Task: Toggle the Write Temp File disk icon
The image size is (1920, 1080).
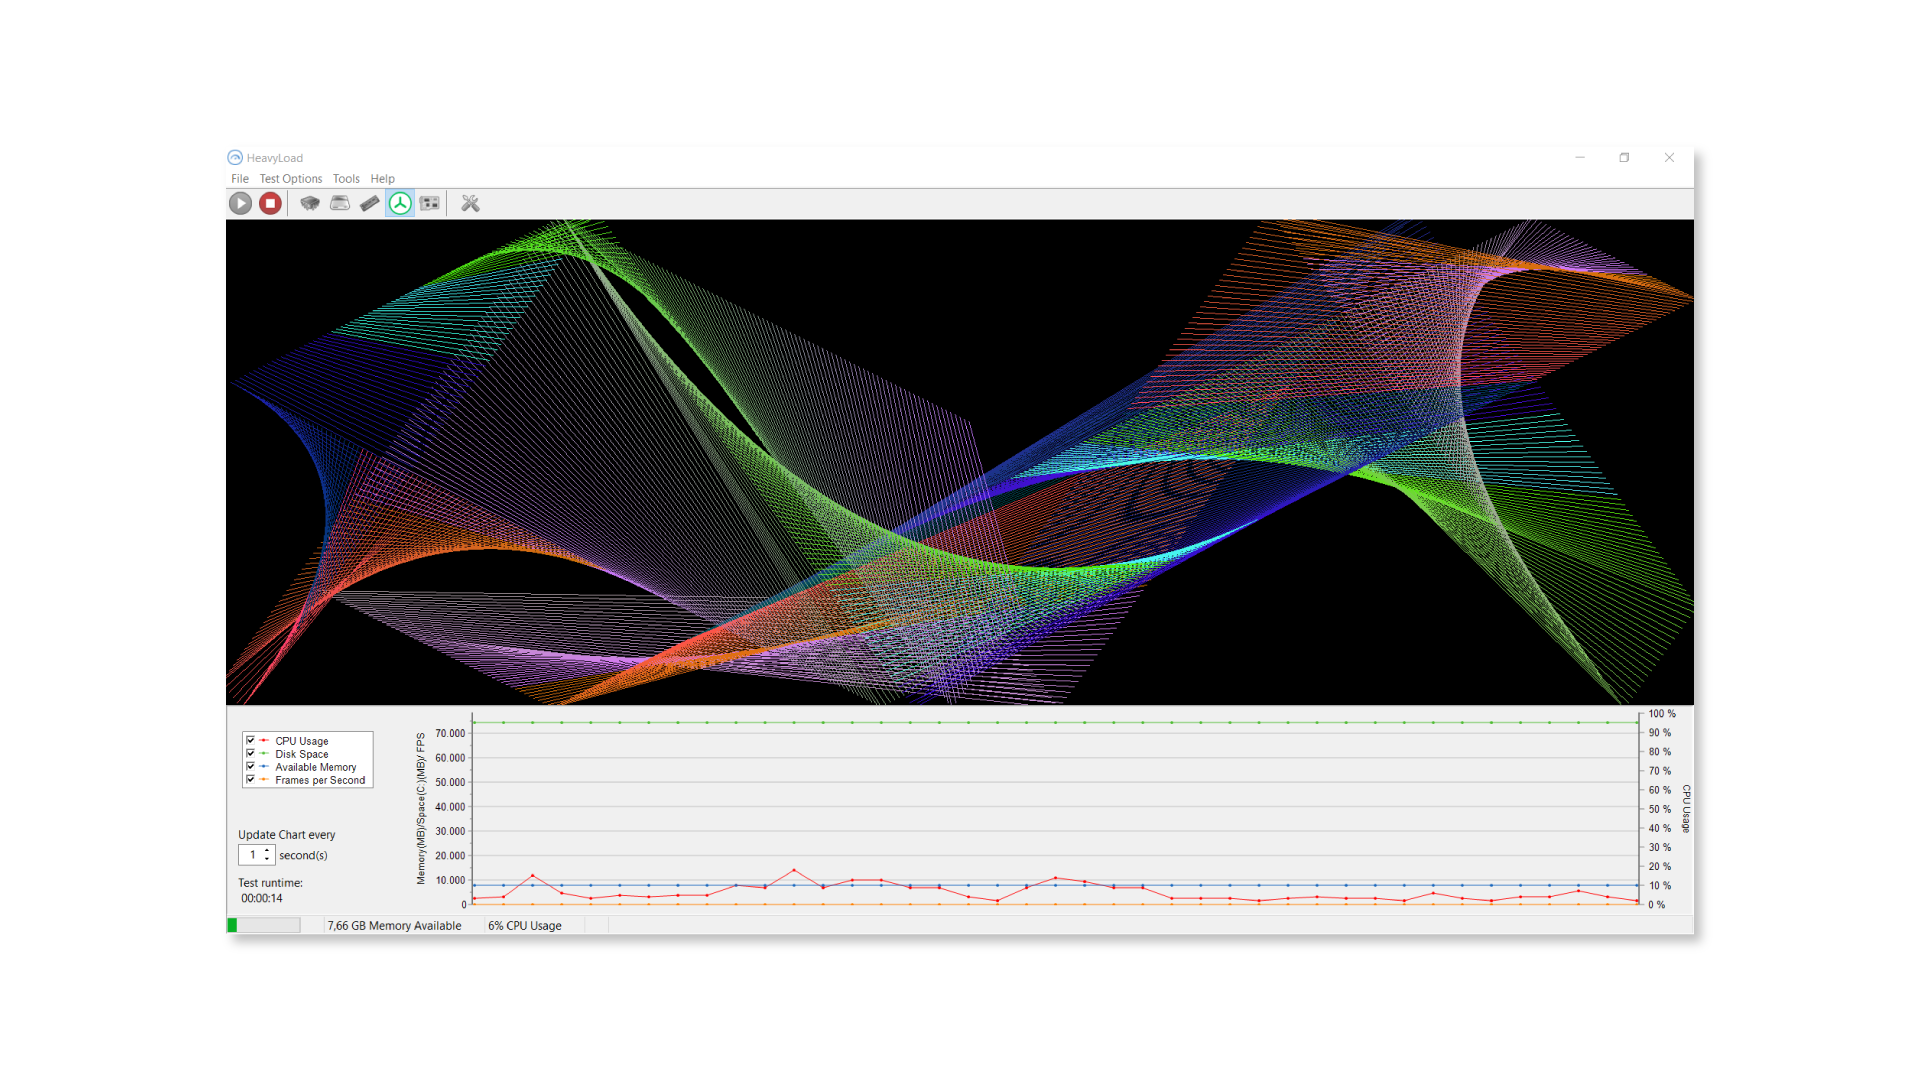Action: coord(340,204)
